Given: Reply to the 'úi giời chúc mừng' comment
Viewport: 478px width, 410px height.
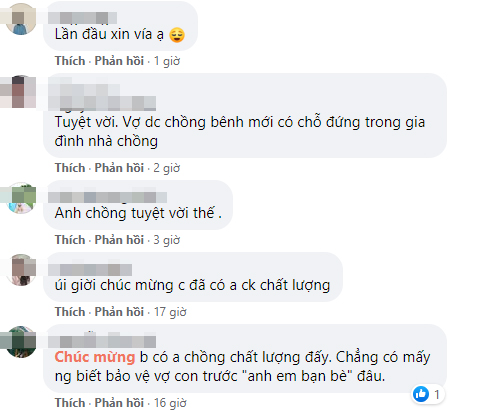Looking at the screenshot, I should [x=119, y=312].
